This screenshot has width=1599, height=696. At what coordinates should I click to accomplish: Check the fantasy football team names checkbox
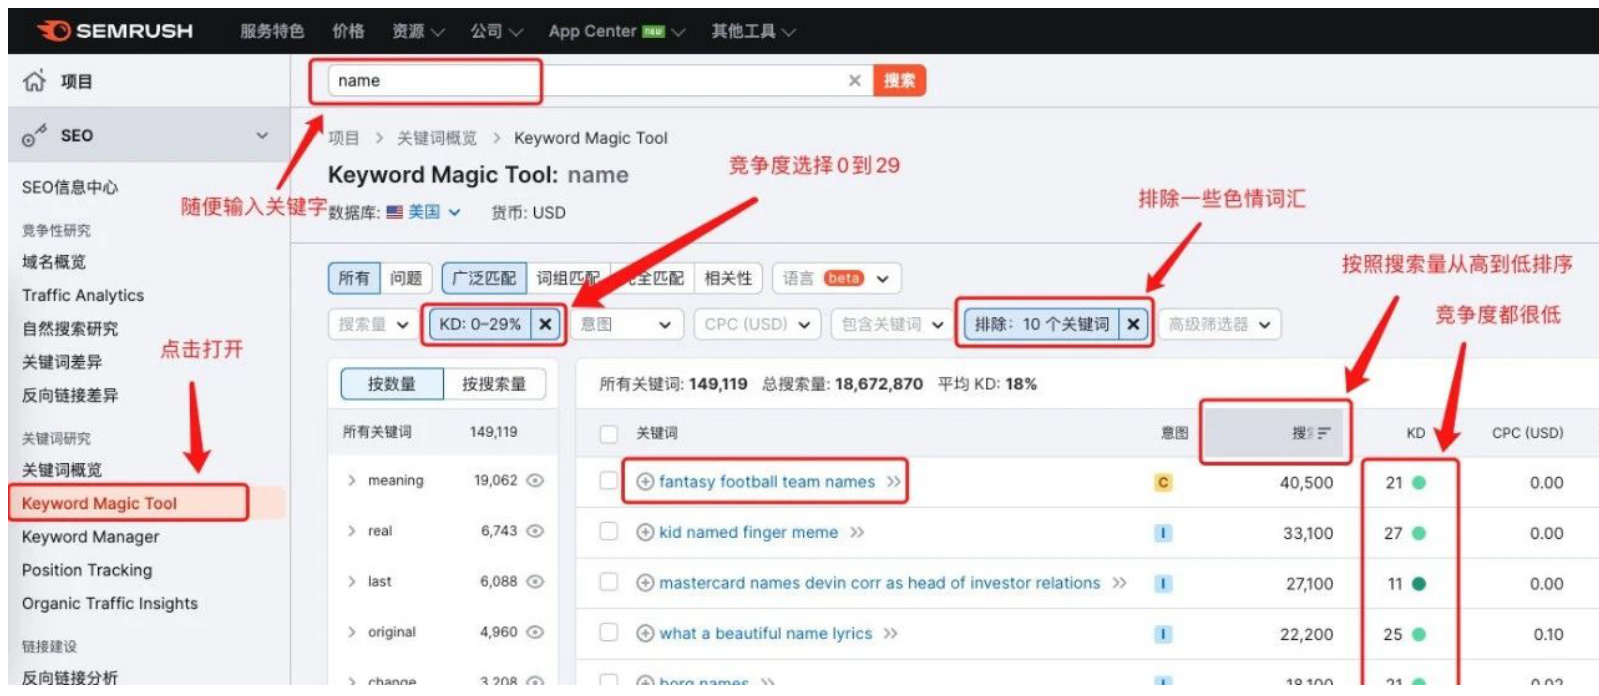608,481
